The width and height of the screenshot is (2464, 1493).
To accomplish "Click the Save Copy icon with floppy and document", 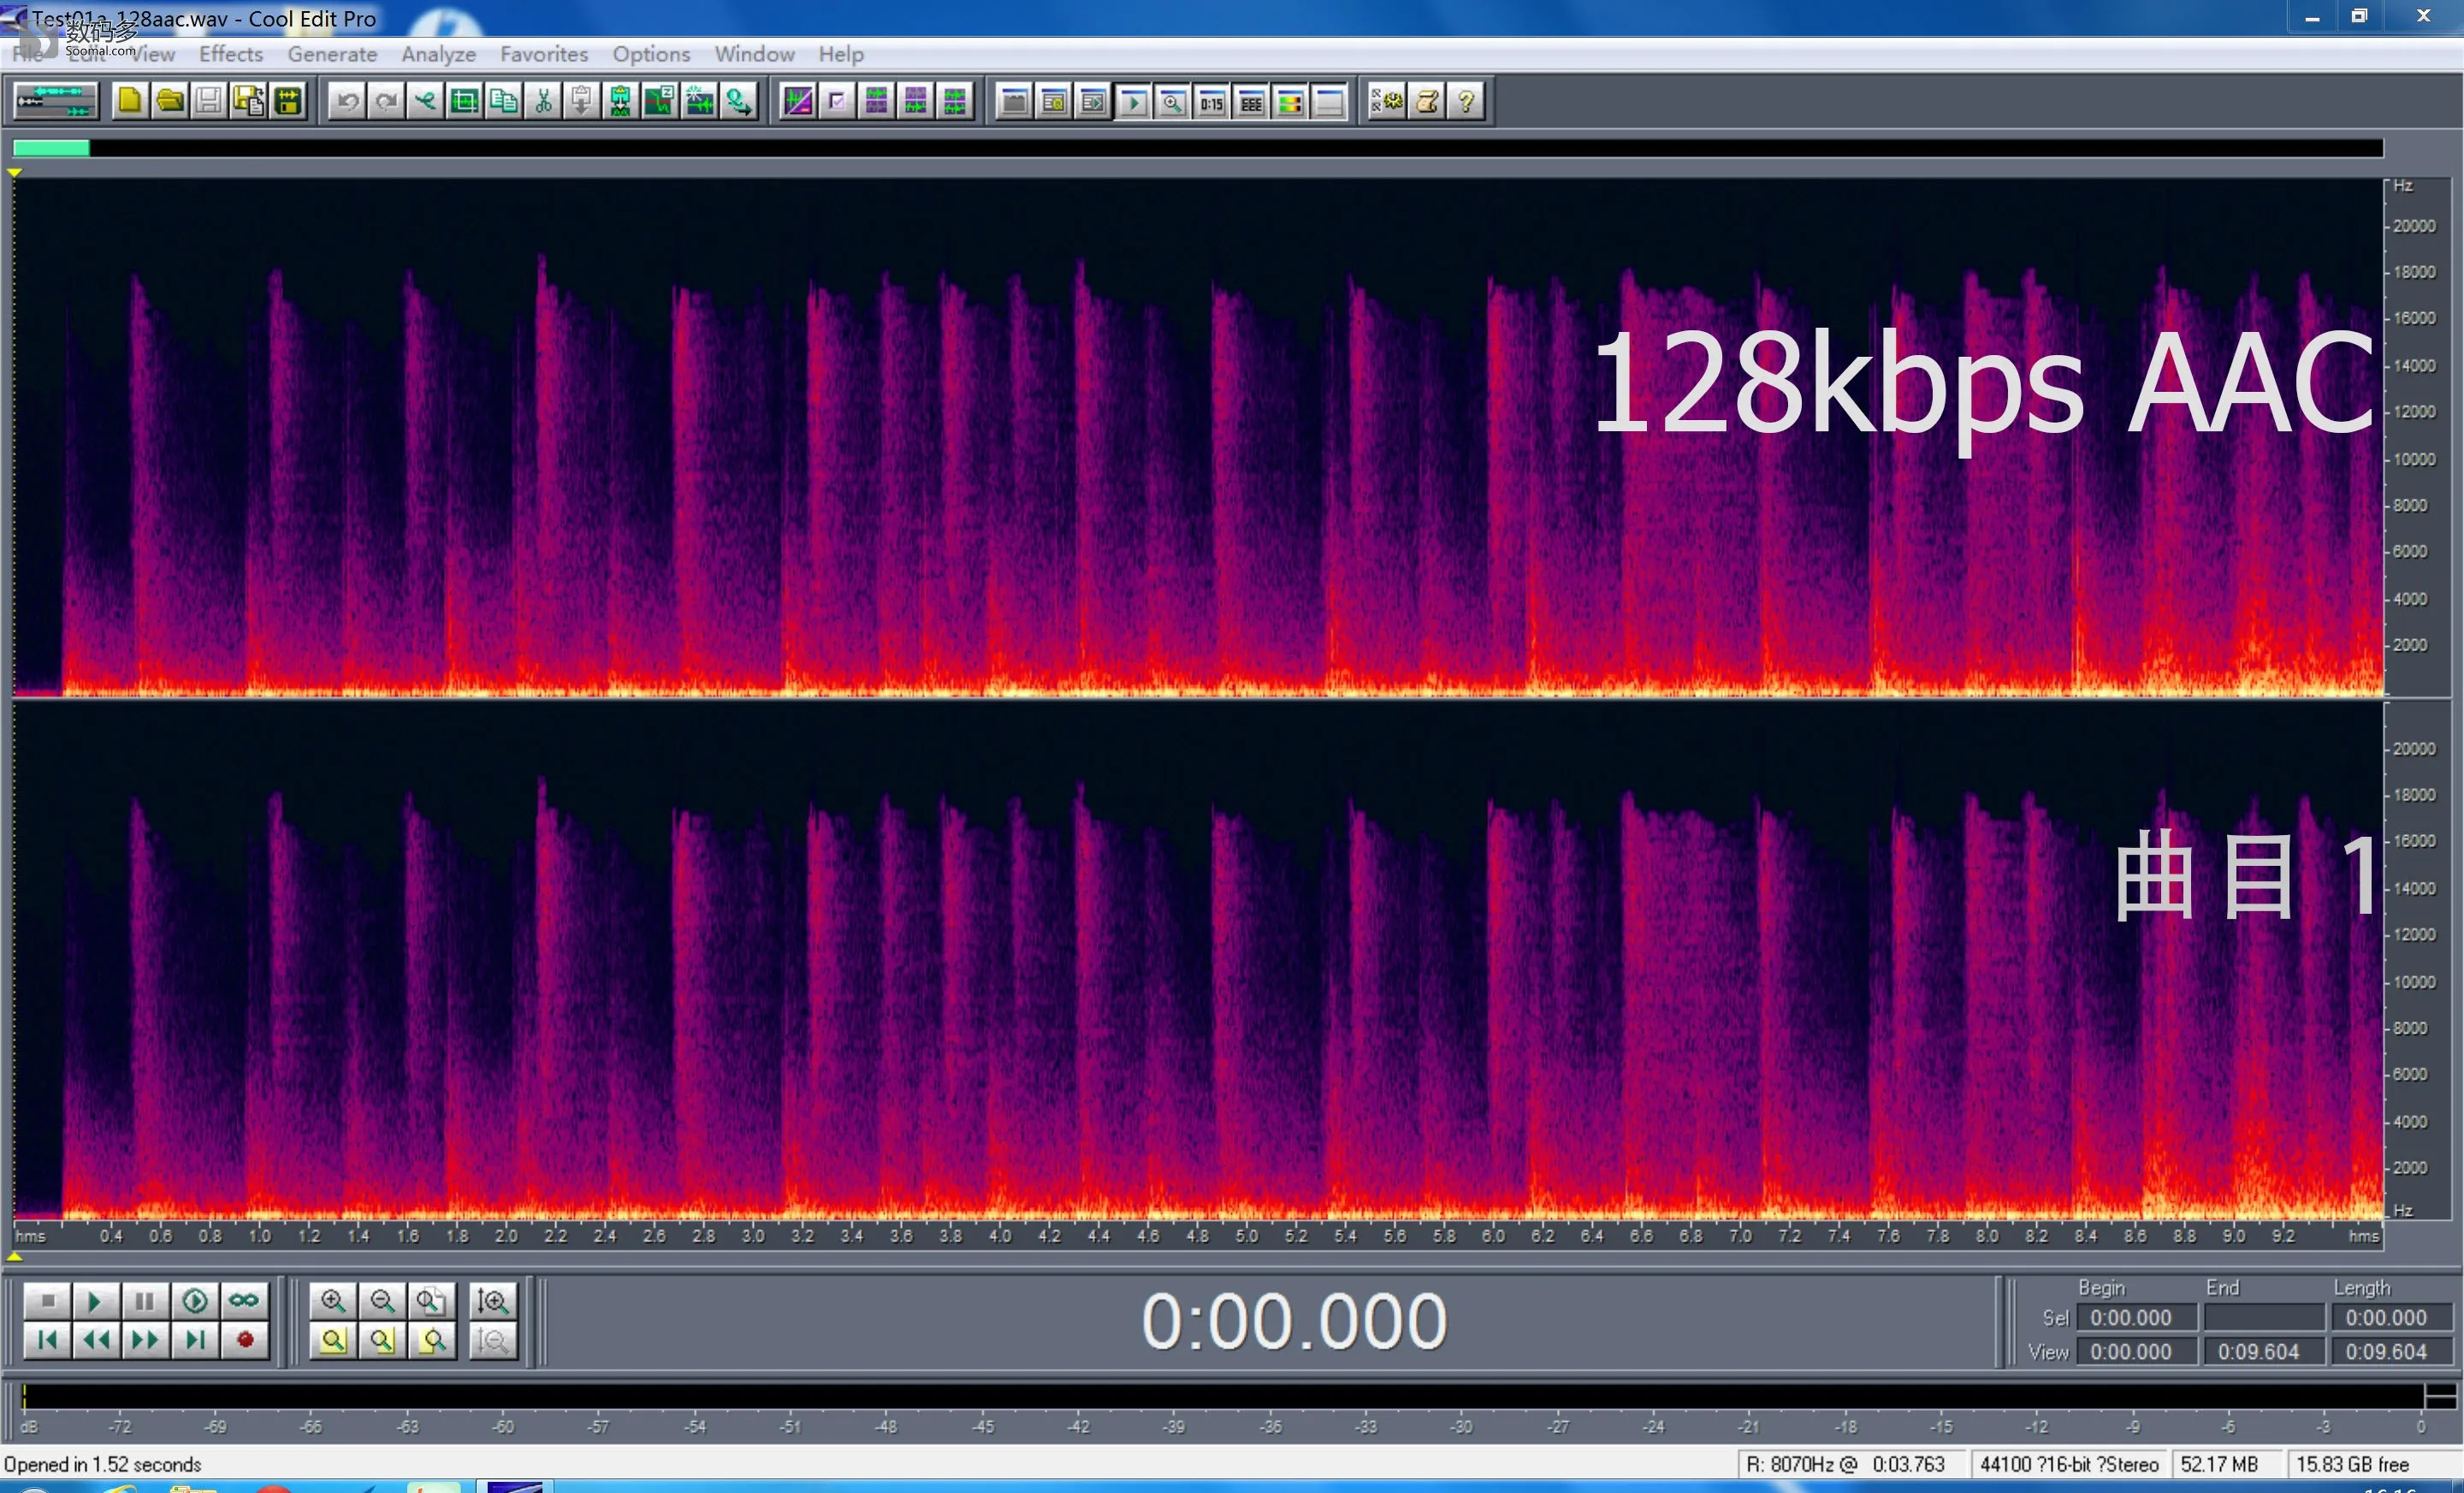I will (x=248, y=101).
